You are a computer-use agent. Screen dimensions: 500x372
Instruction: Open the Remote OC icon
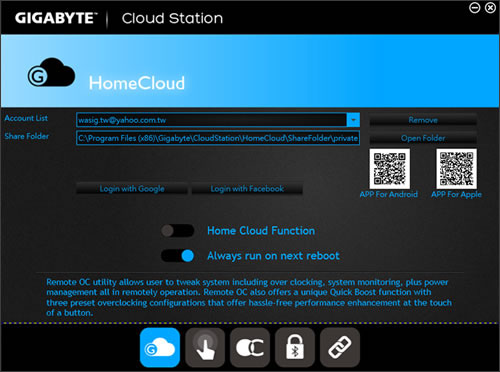(250, 347)
